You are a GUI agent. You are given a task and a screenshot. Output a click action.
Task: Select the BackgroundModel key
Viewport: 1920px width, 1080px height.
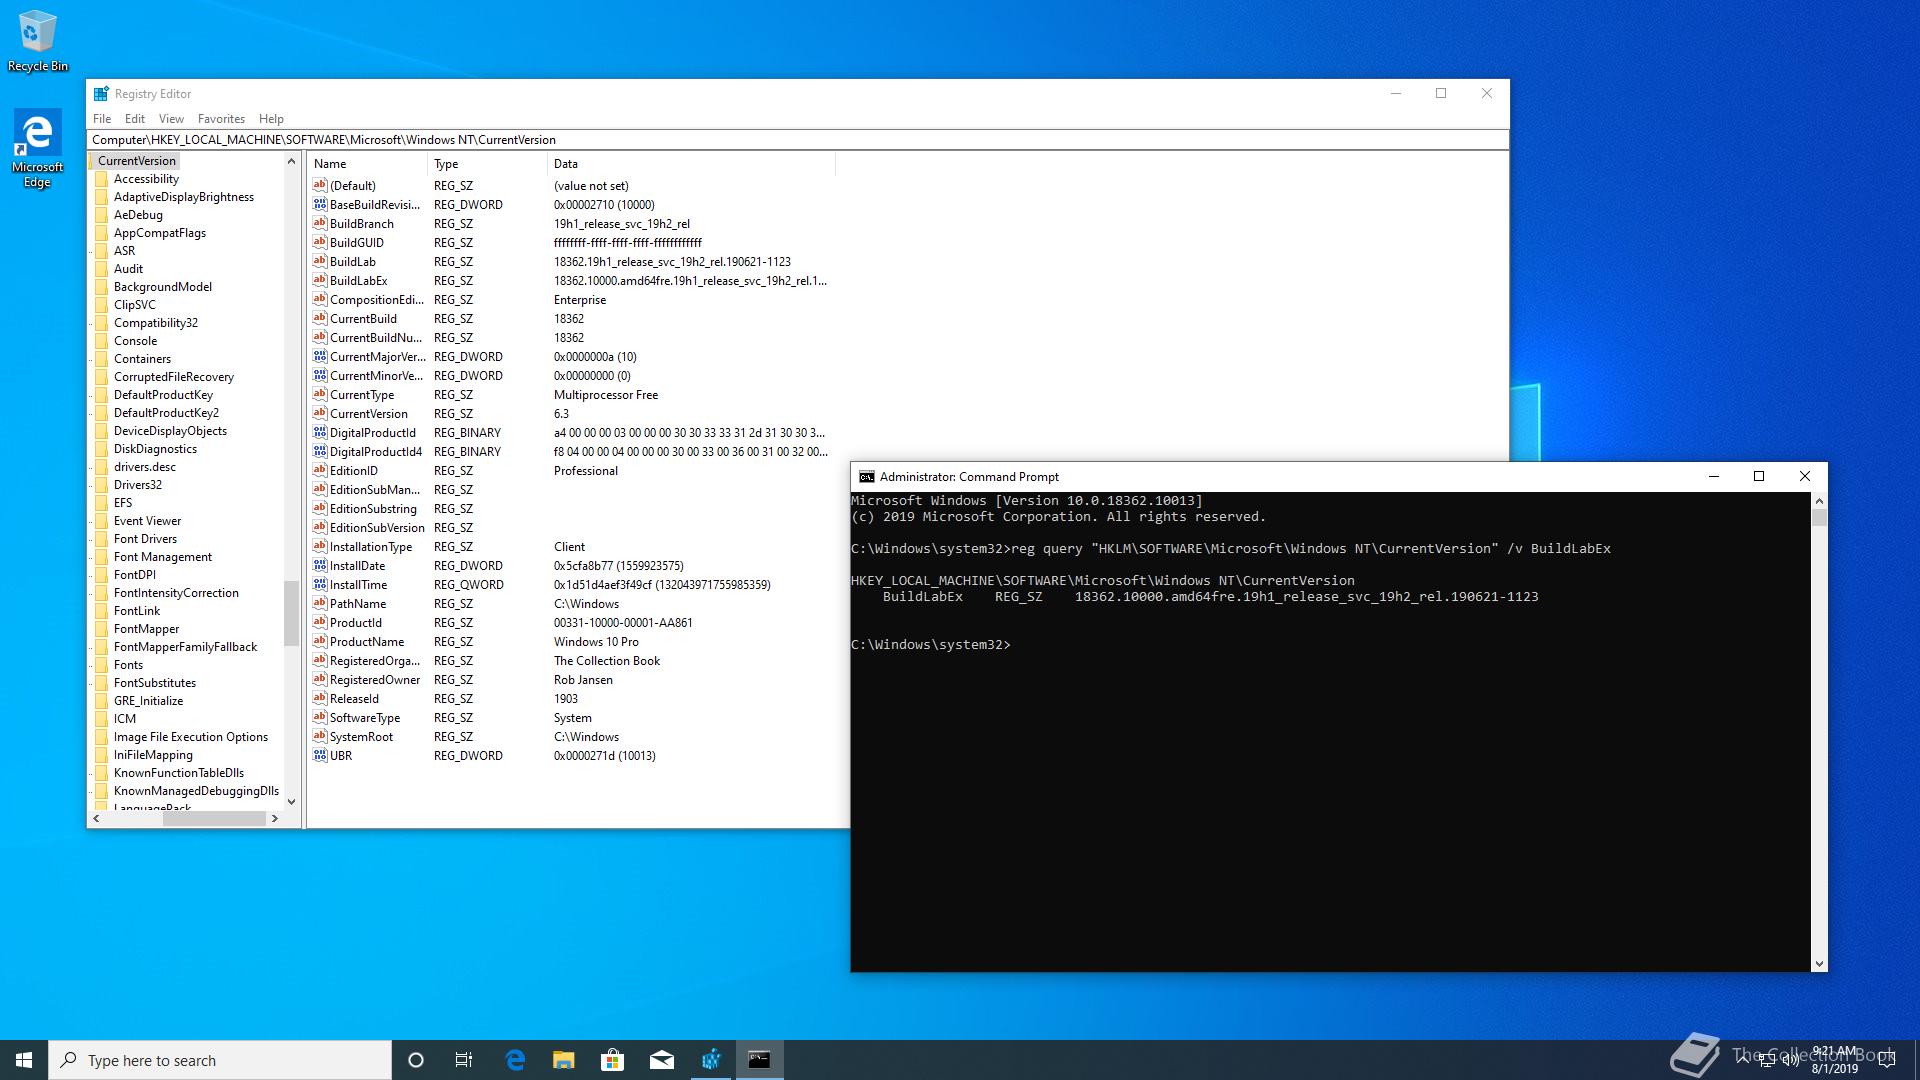[x=163, y=287]
